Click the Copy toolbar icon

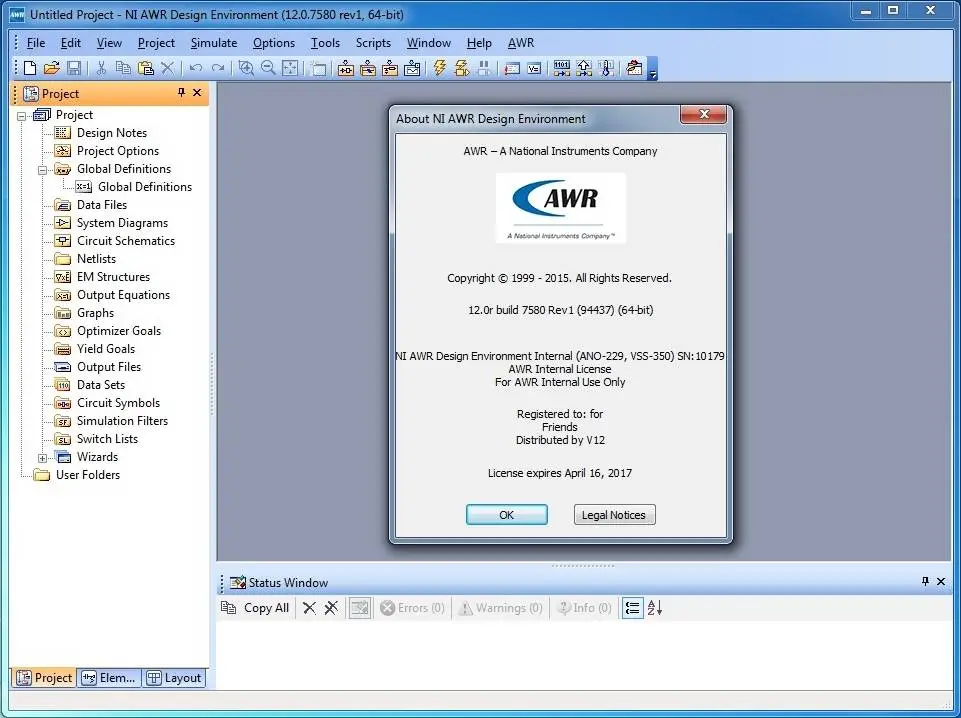pyautogui.click(x=123, y=68)
